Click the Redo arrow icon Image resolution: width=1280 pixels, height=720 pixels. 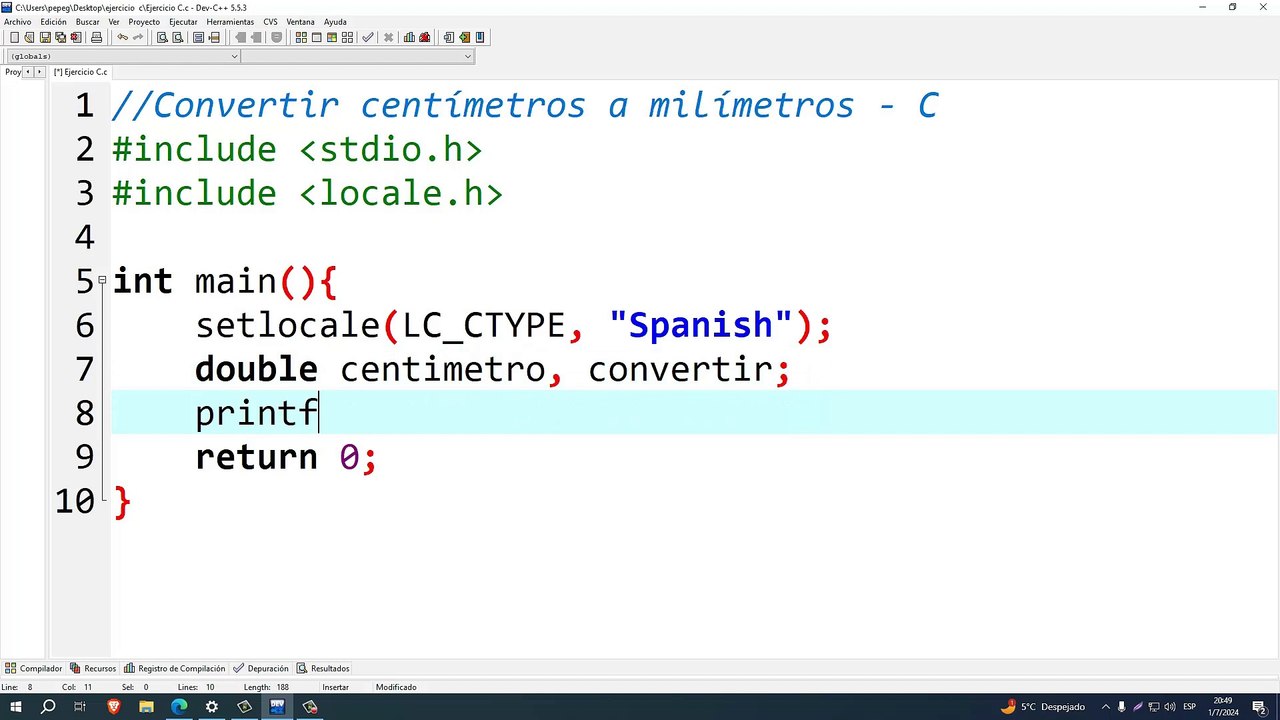pyautogui.click(x=138, y=38)
